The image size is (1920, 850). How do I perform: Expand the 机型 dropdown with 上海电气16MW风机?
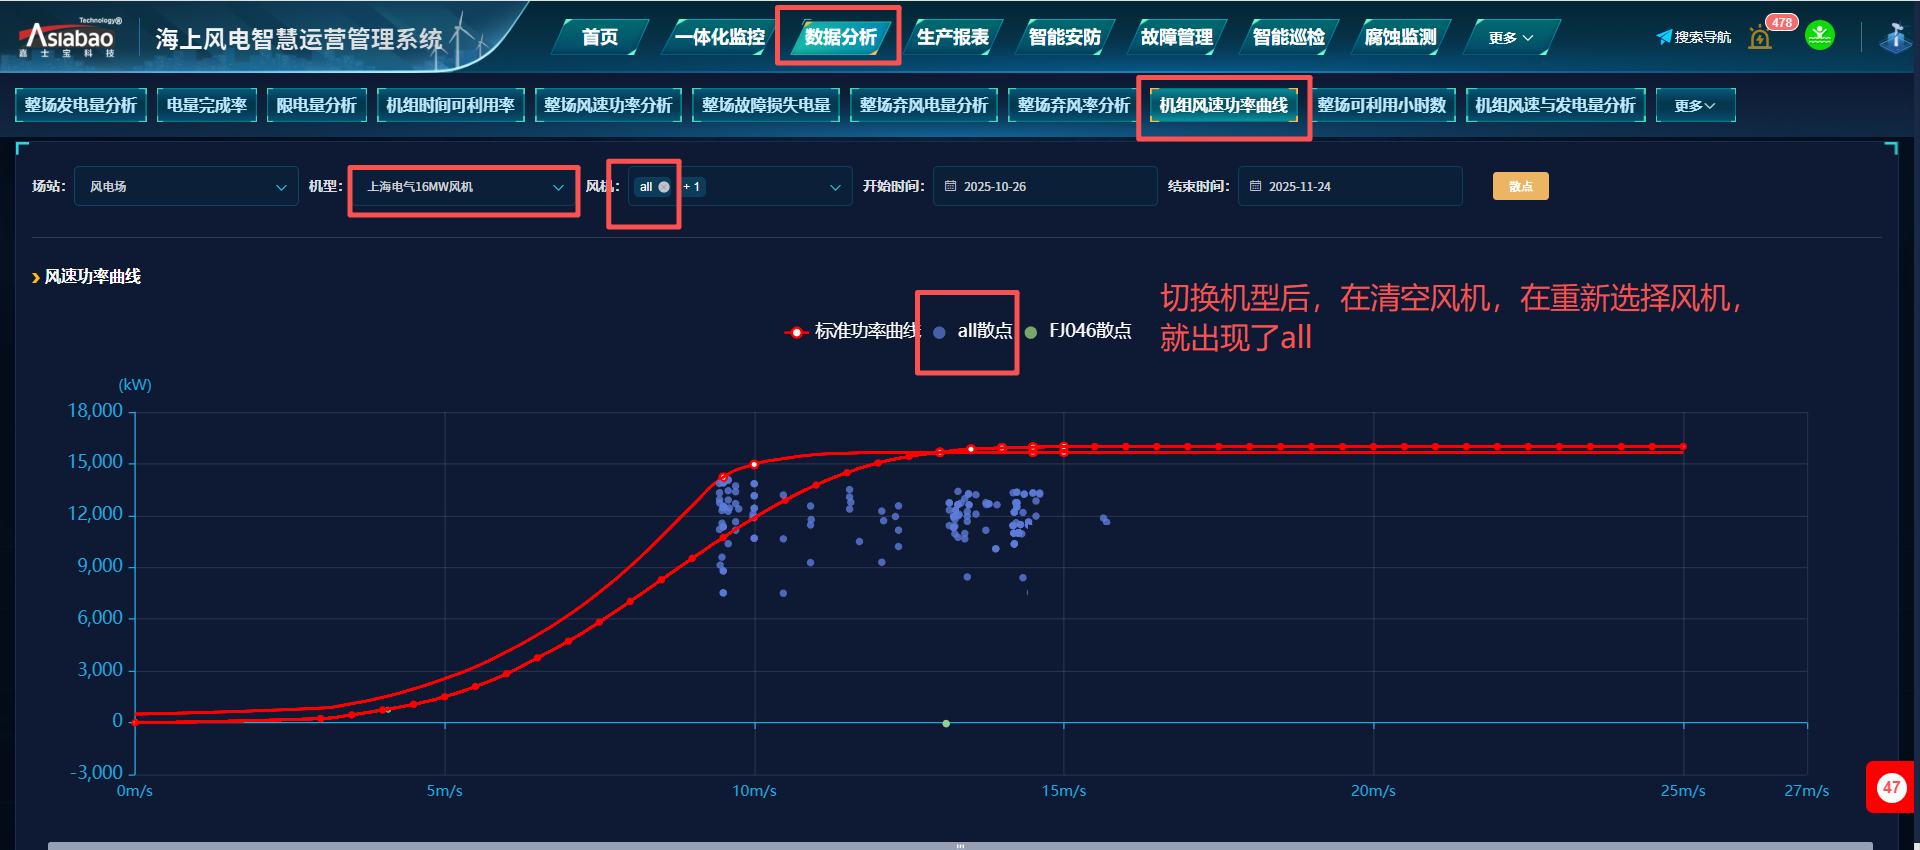[x=464, y=187]
